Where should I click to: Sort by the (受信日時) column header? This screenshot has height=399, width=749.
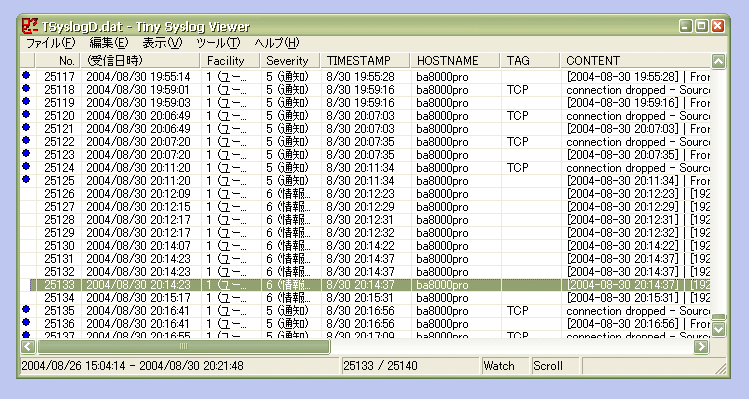141,61
